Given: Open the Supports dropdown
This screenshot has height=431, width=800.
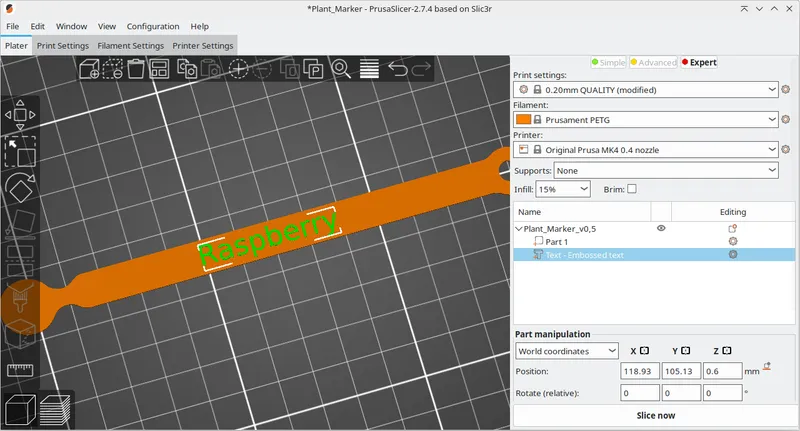Looking at the screenshot, I should click(x=666, y=170).
